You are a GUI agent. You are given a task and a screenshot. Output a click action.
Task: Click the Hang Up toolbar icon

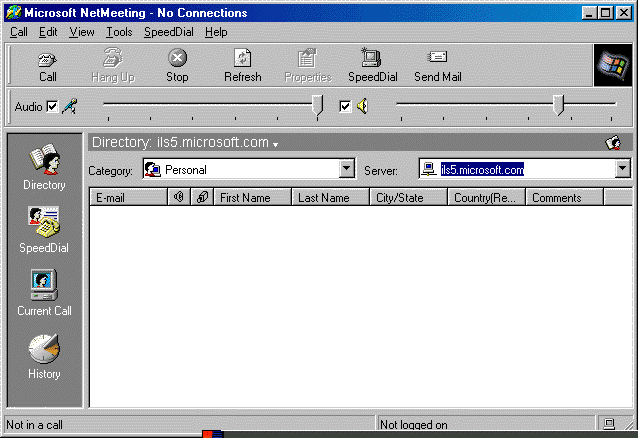coord(113,57)
